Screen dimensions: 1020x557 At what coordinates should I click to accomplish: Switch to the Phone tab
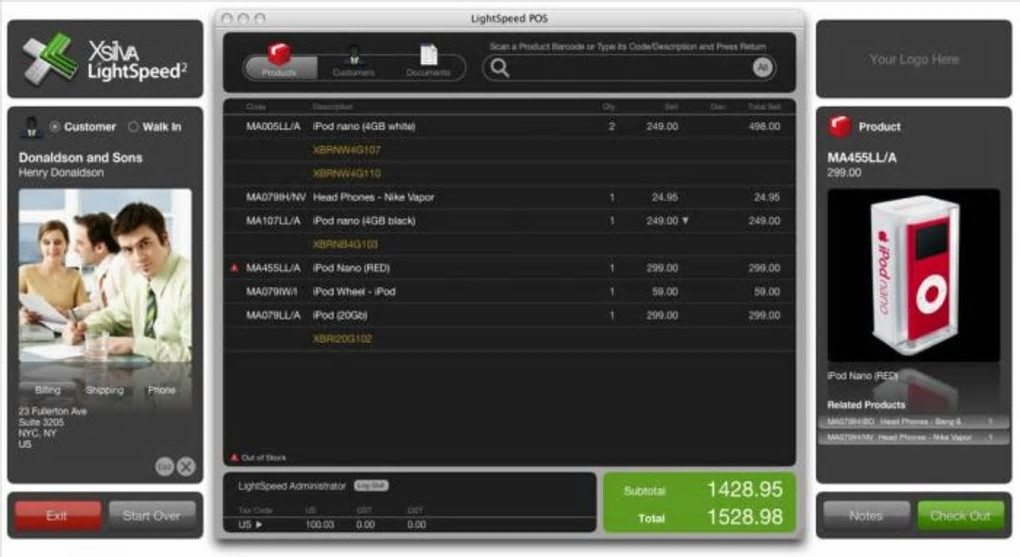161,390
